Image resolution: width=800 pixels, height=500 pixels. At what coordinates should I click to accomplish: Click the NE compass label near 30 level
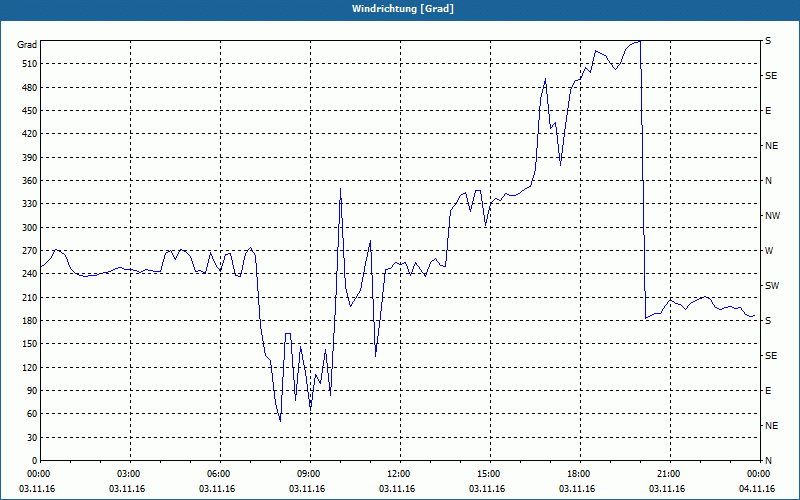pos(771,426)
